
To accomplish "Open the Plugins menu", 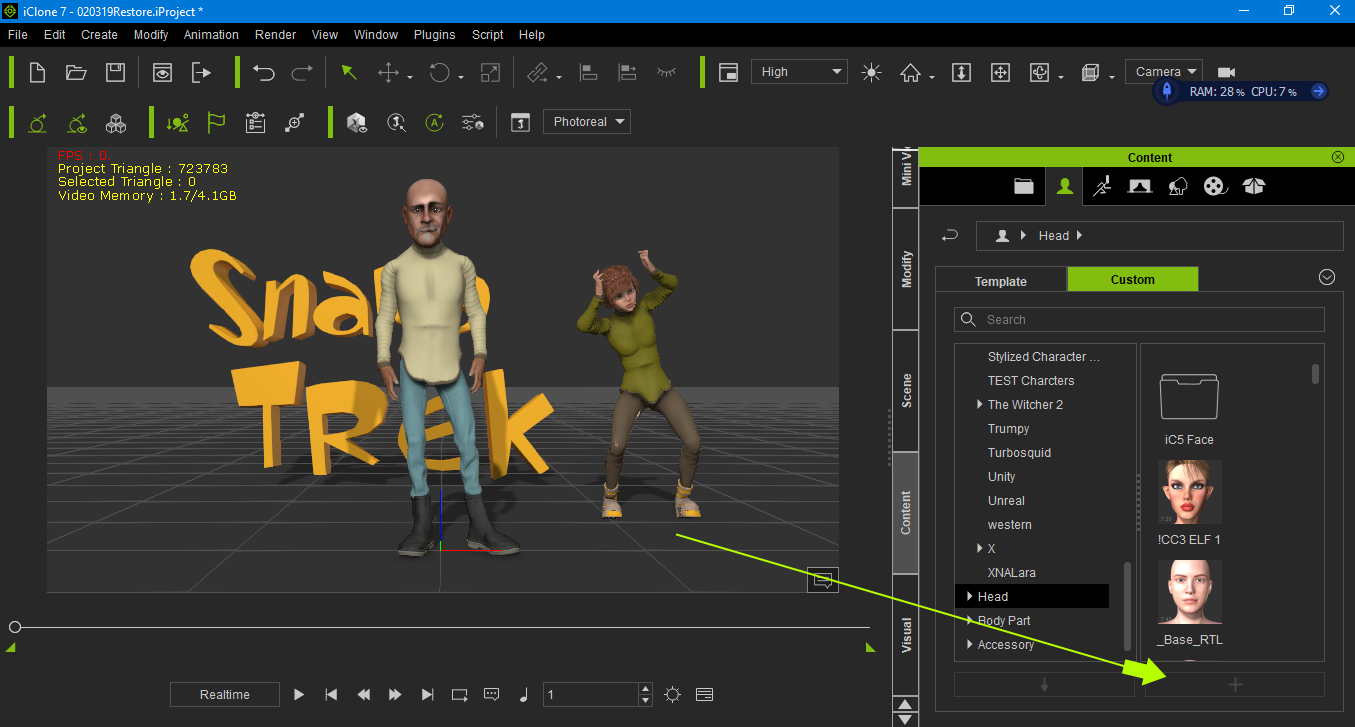I will pos(434,34).
